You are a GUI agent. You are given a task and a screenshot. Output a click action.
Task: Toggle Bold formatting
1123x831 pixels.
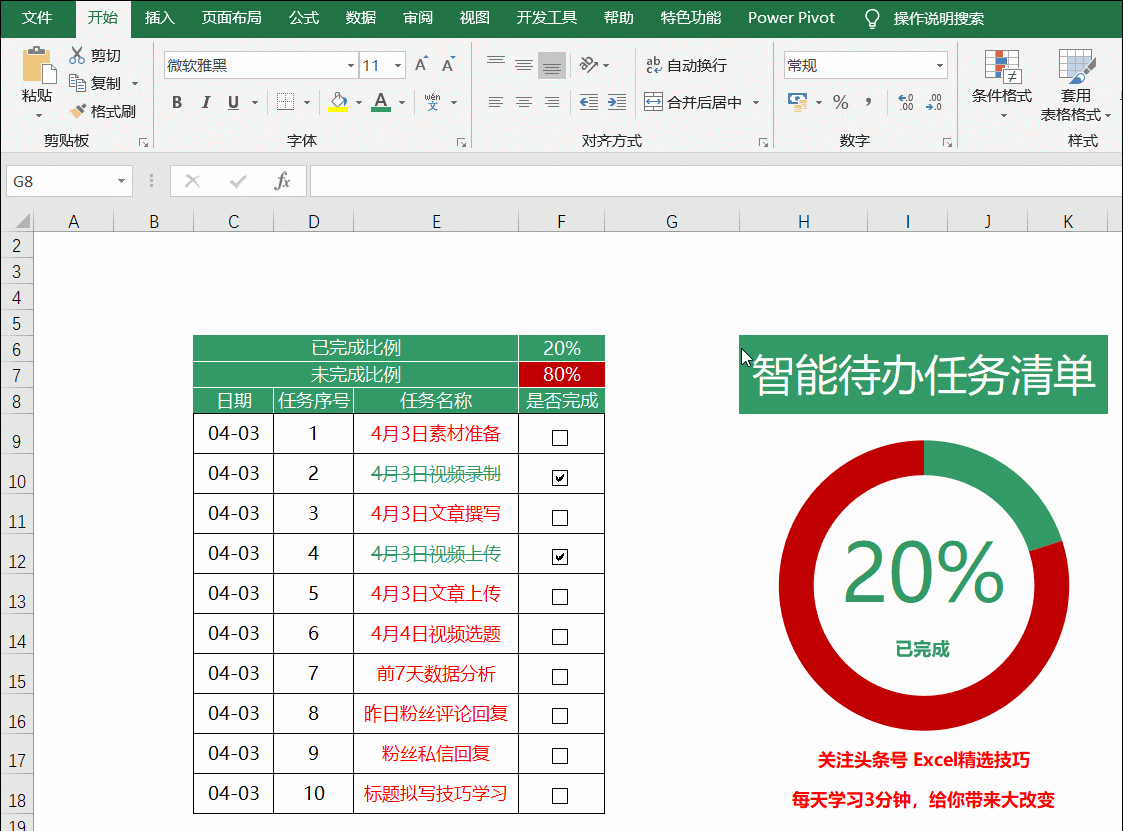click(x=177, y=102)
